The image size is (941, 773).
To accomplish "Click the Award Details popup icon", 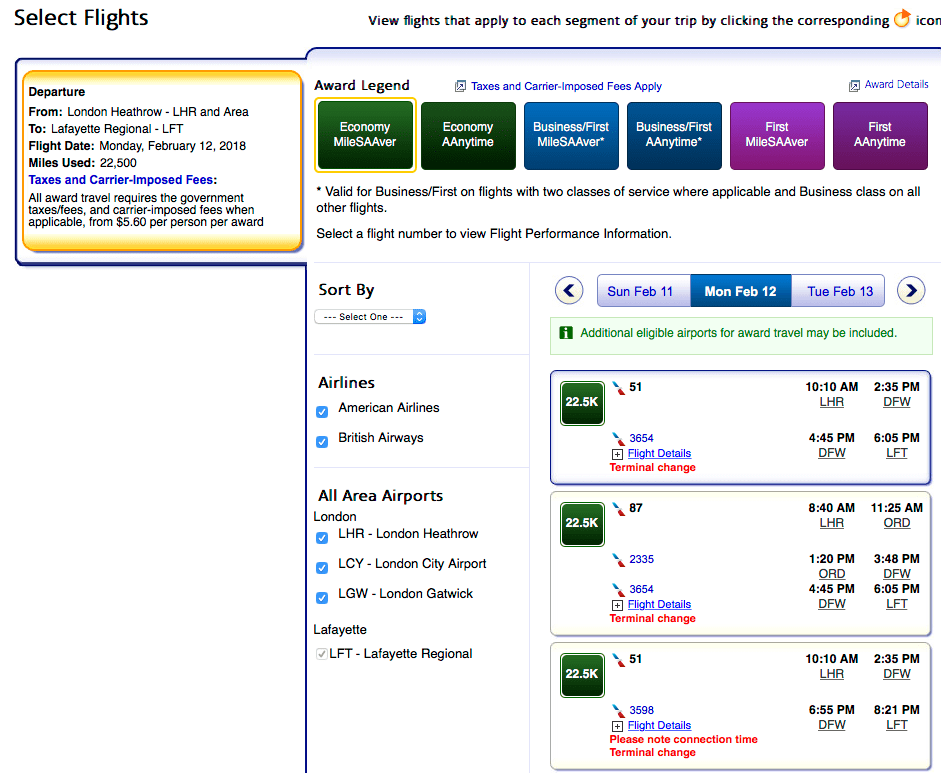I will pos(854,86).
